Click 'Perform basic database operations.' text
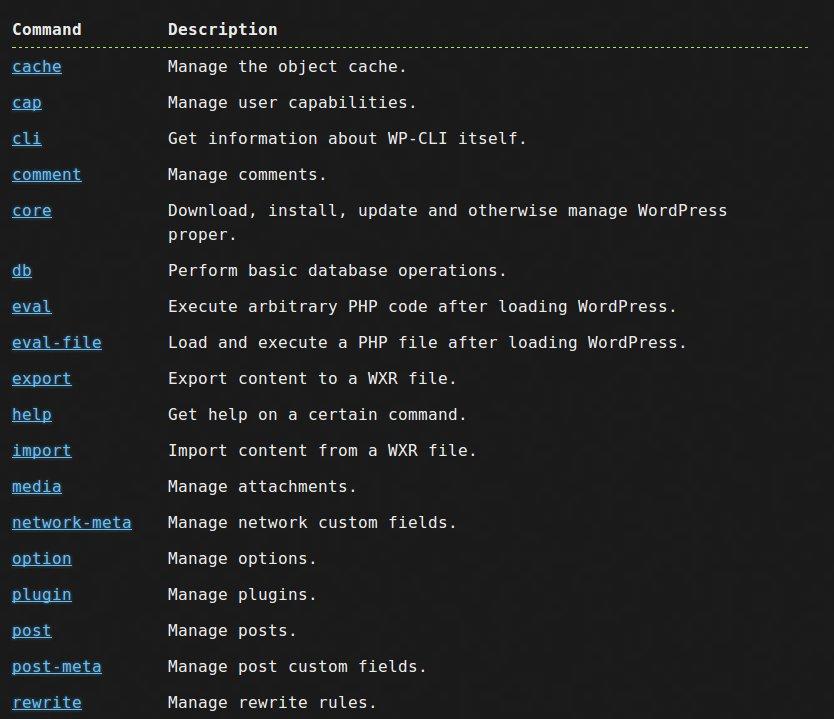The width and height of the screenshot is (834, 719). (337, 271)
